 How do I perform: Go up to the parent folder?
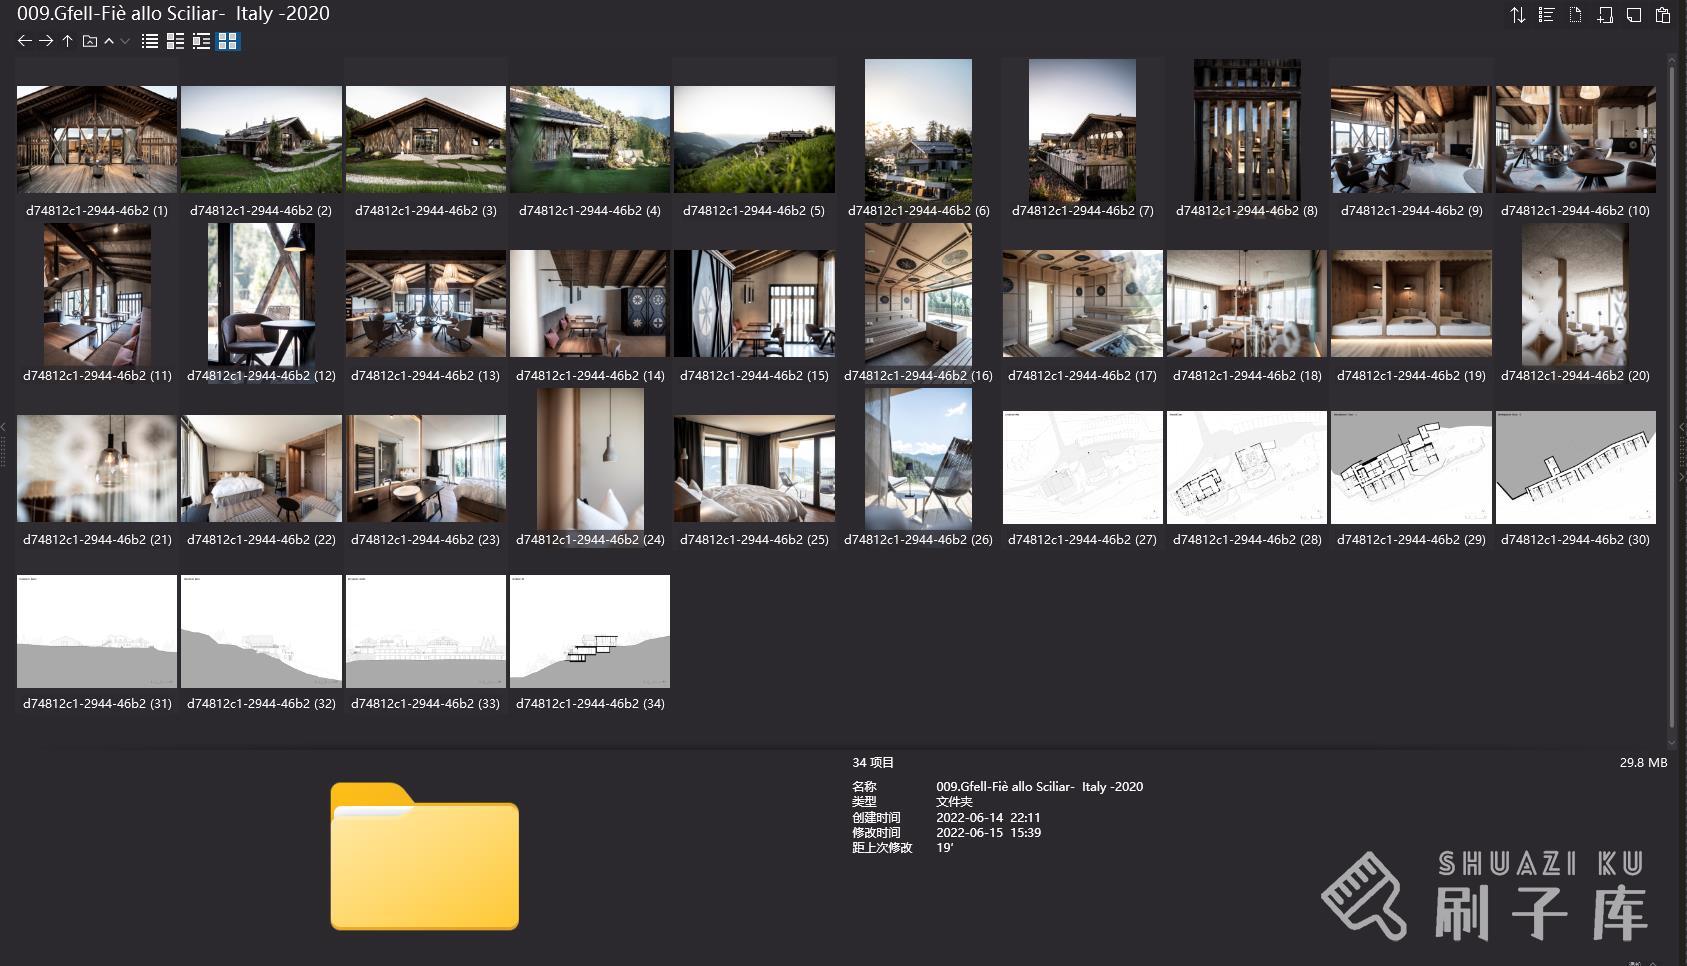tap(67, 41)
